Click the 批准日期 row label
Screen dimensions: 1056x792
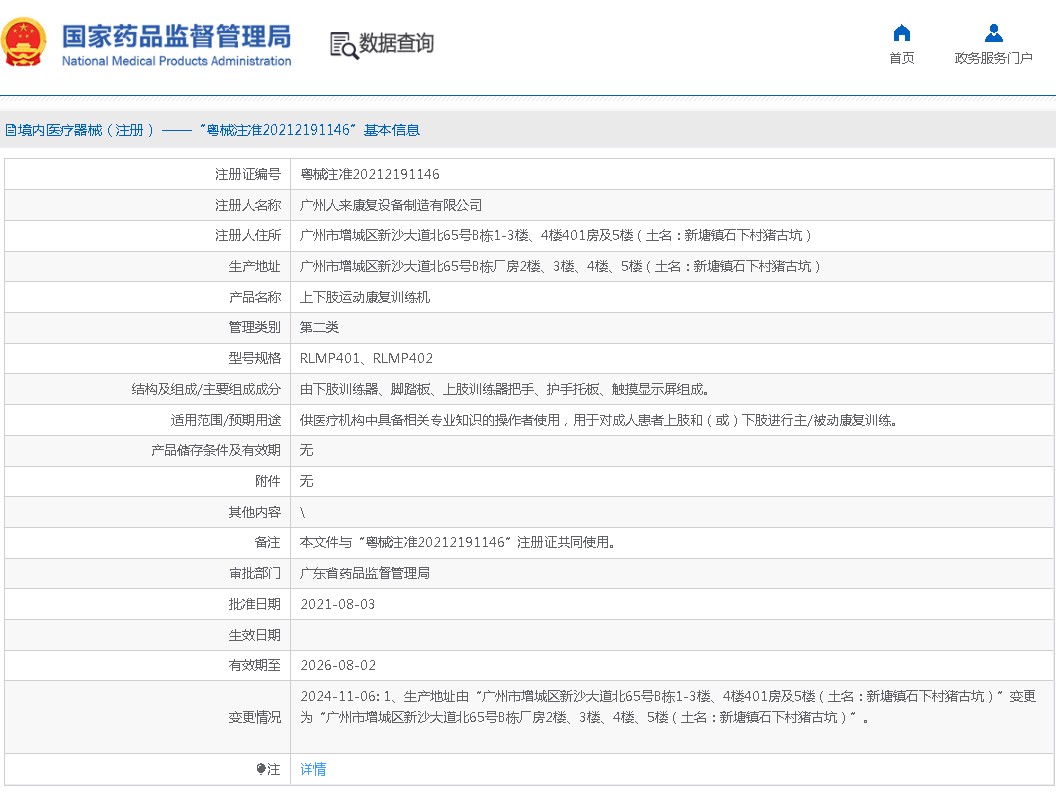254,605
